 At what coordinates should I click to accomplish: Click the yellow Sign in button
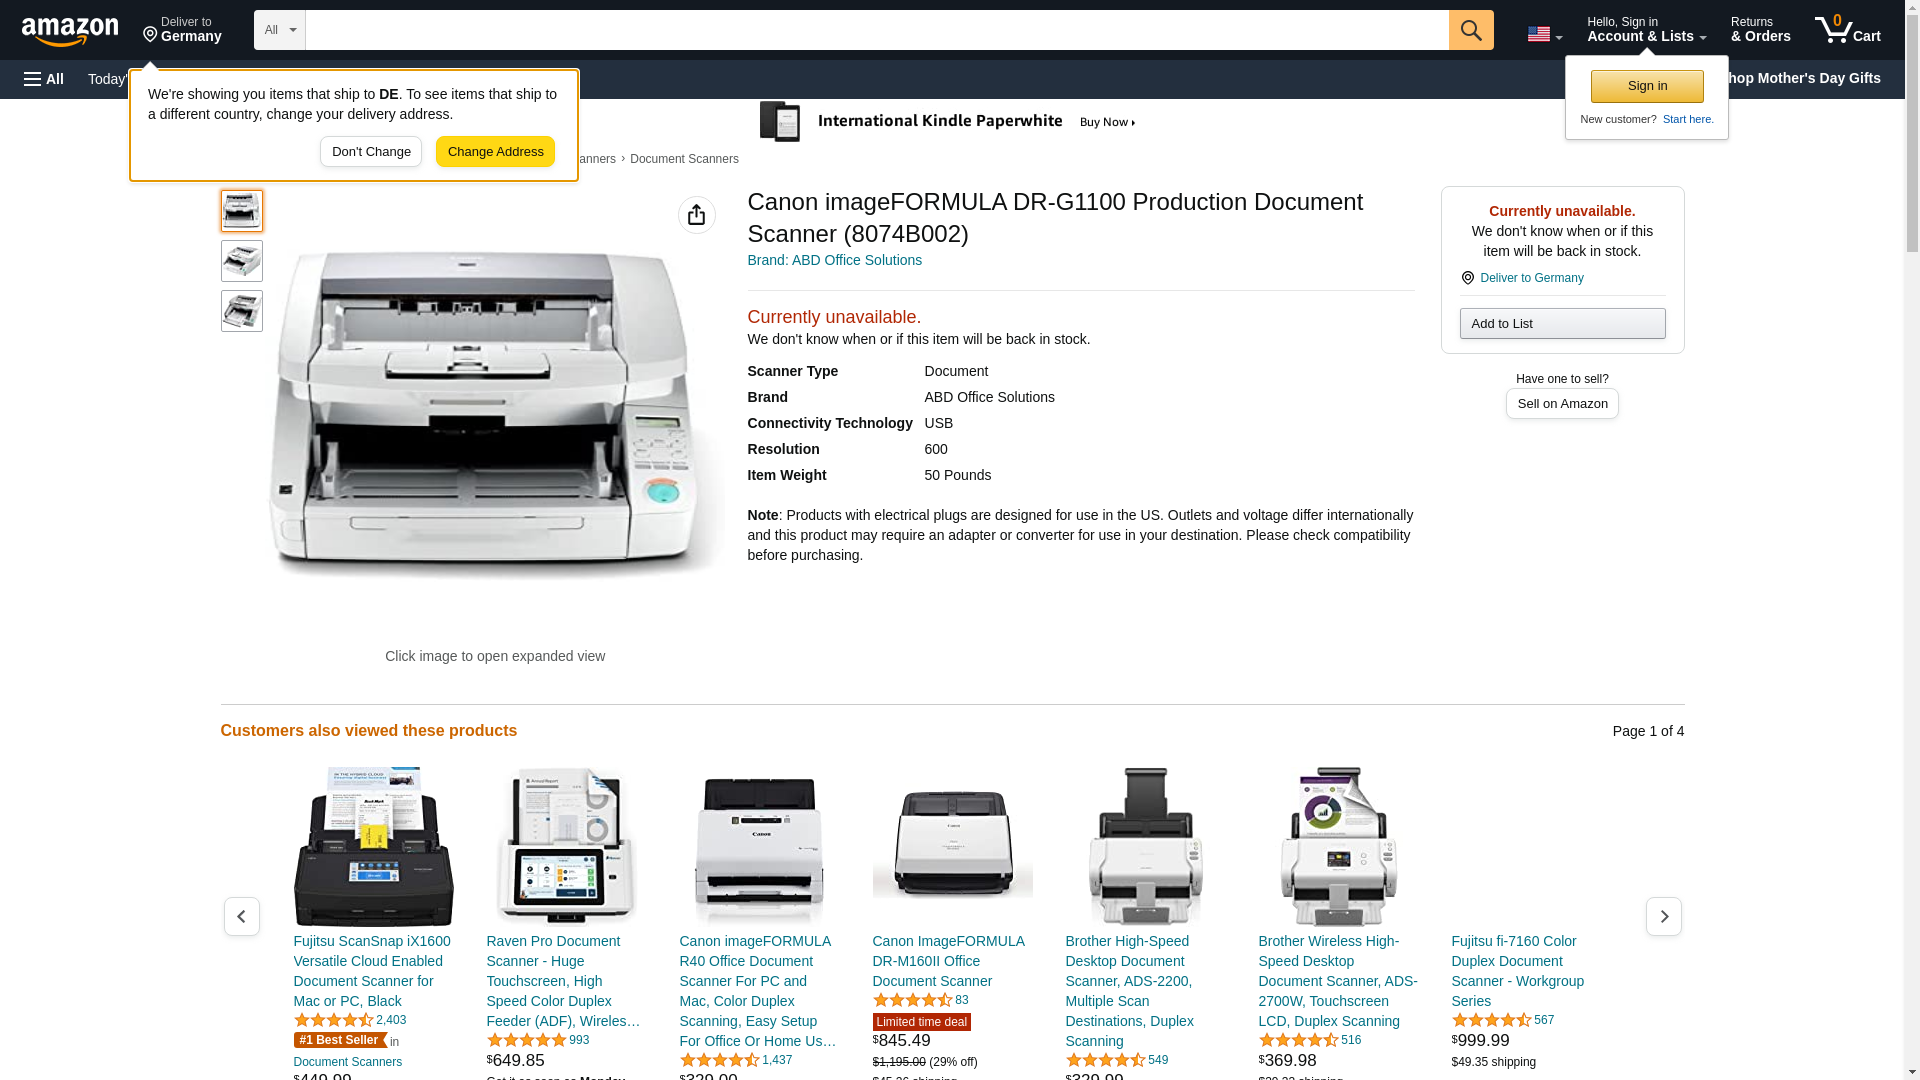tap(1647, 86)
